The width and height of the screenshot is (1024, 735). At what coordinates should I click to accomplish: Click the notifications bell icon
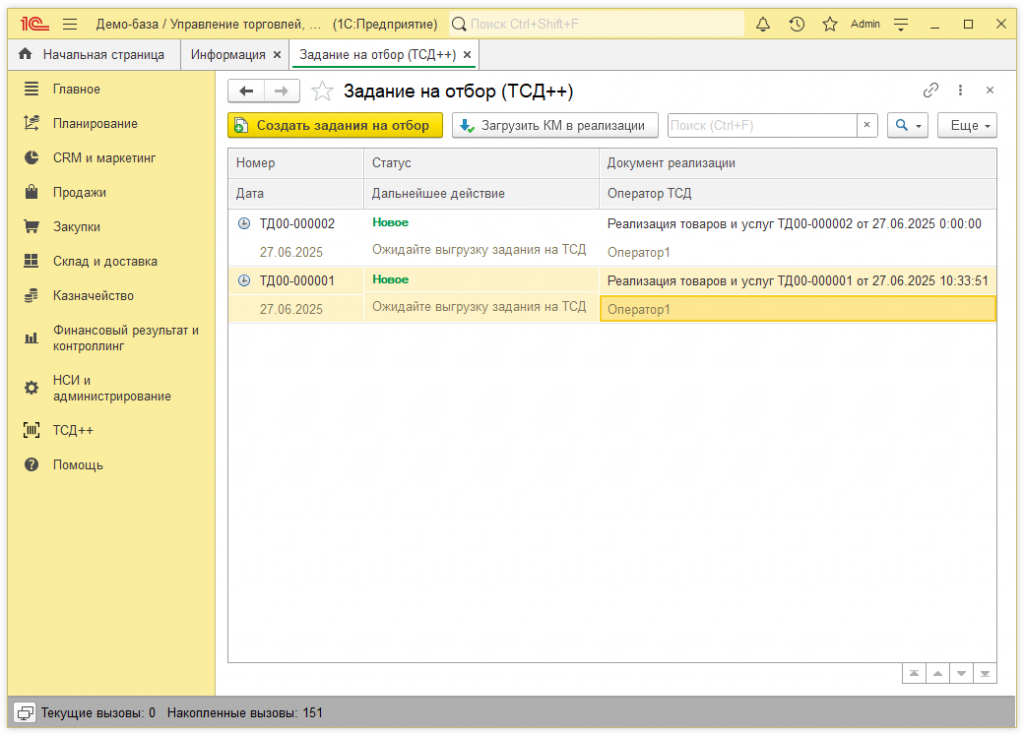coord(763,24)
